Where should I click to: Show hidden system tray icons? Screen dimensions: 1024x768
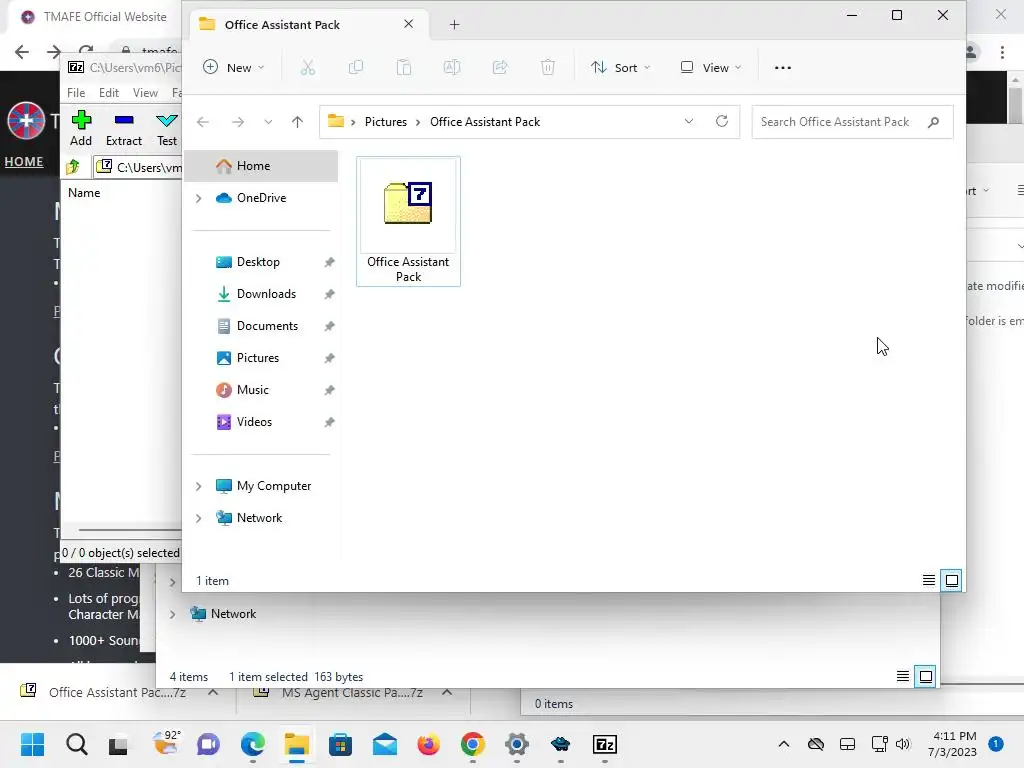click(x=784, y=744)
